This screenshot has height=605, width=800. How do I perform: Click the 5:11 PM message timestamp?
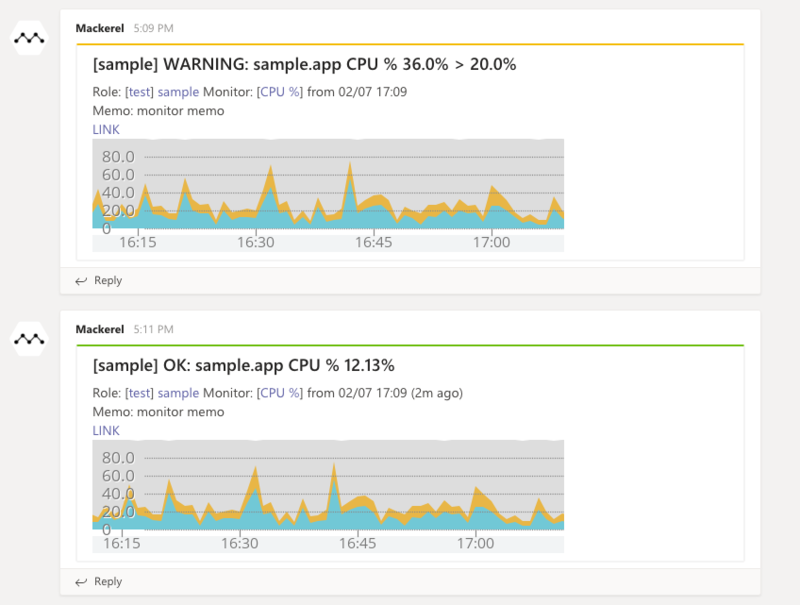pyautogui.click(x=154, y=329)
